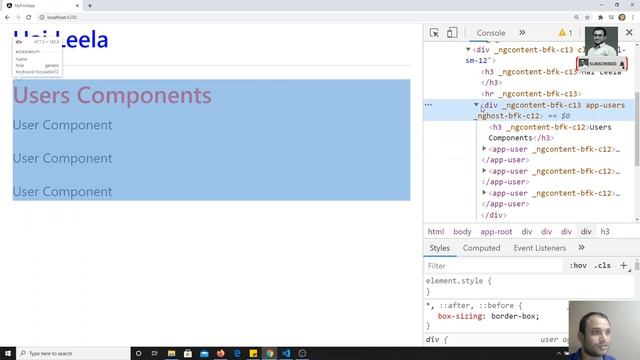
Task: Select the hr element in DOM tree
Action: point(531,94)
